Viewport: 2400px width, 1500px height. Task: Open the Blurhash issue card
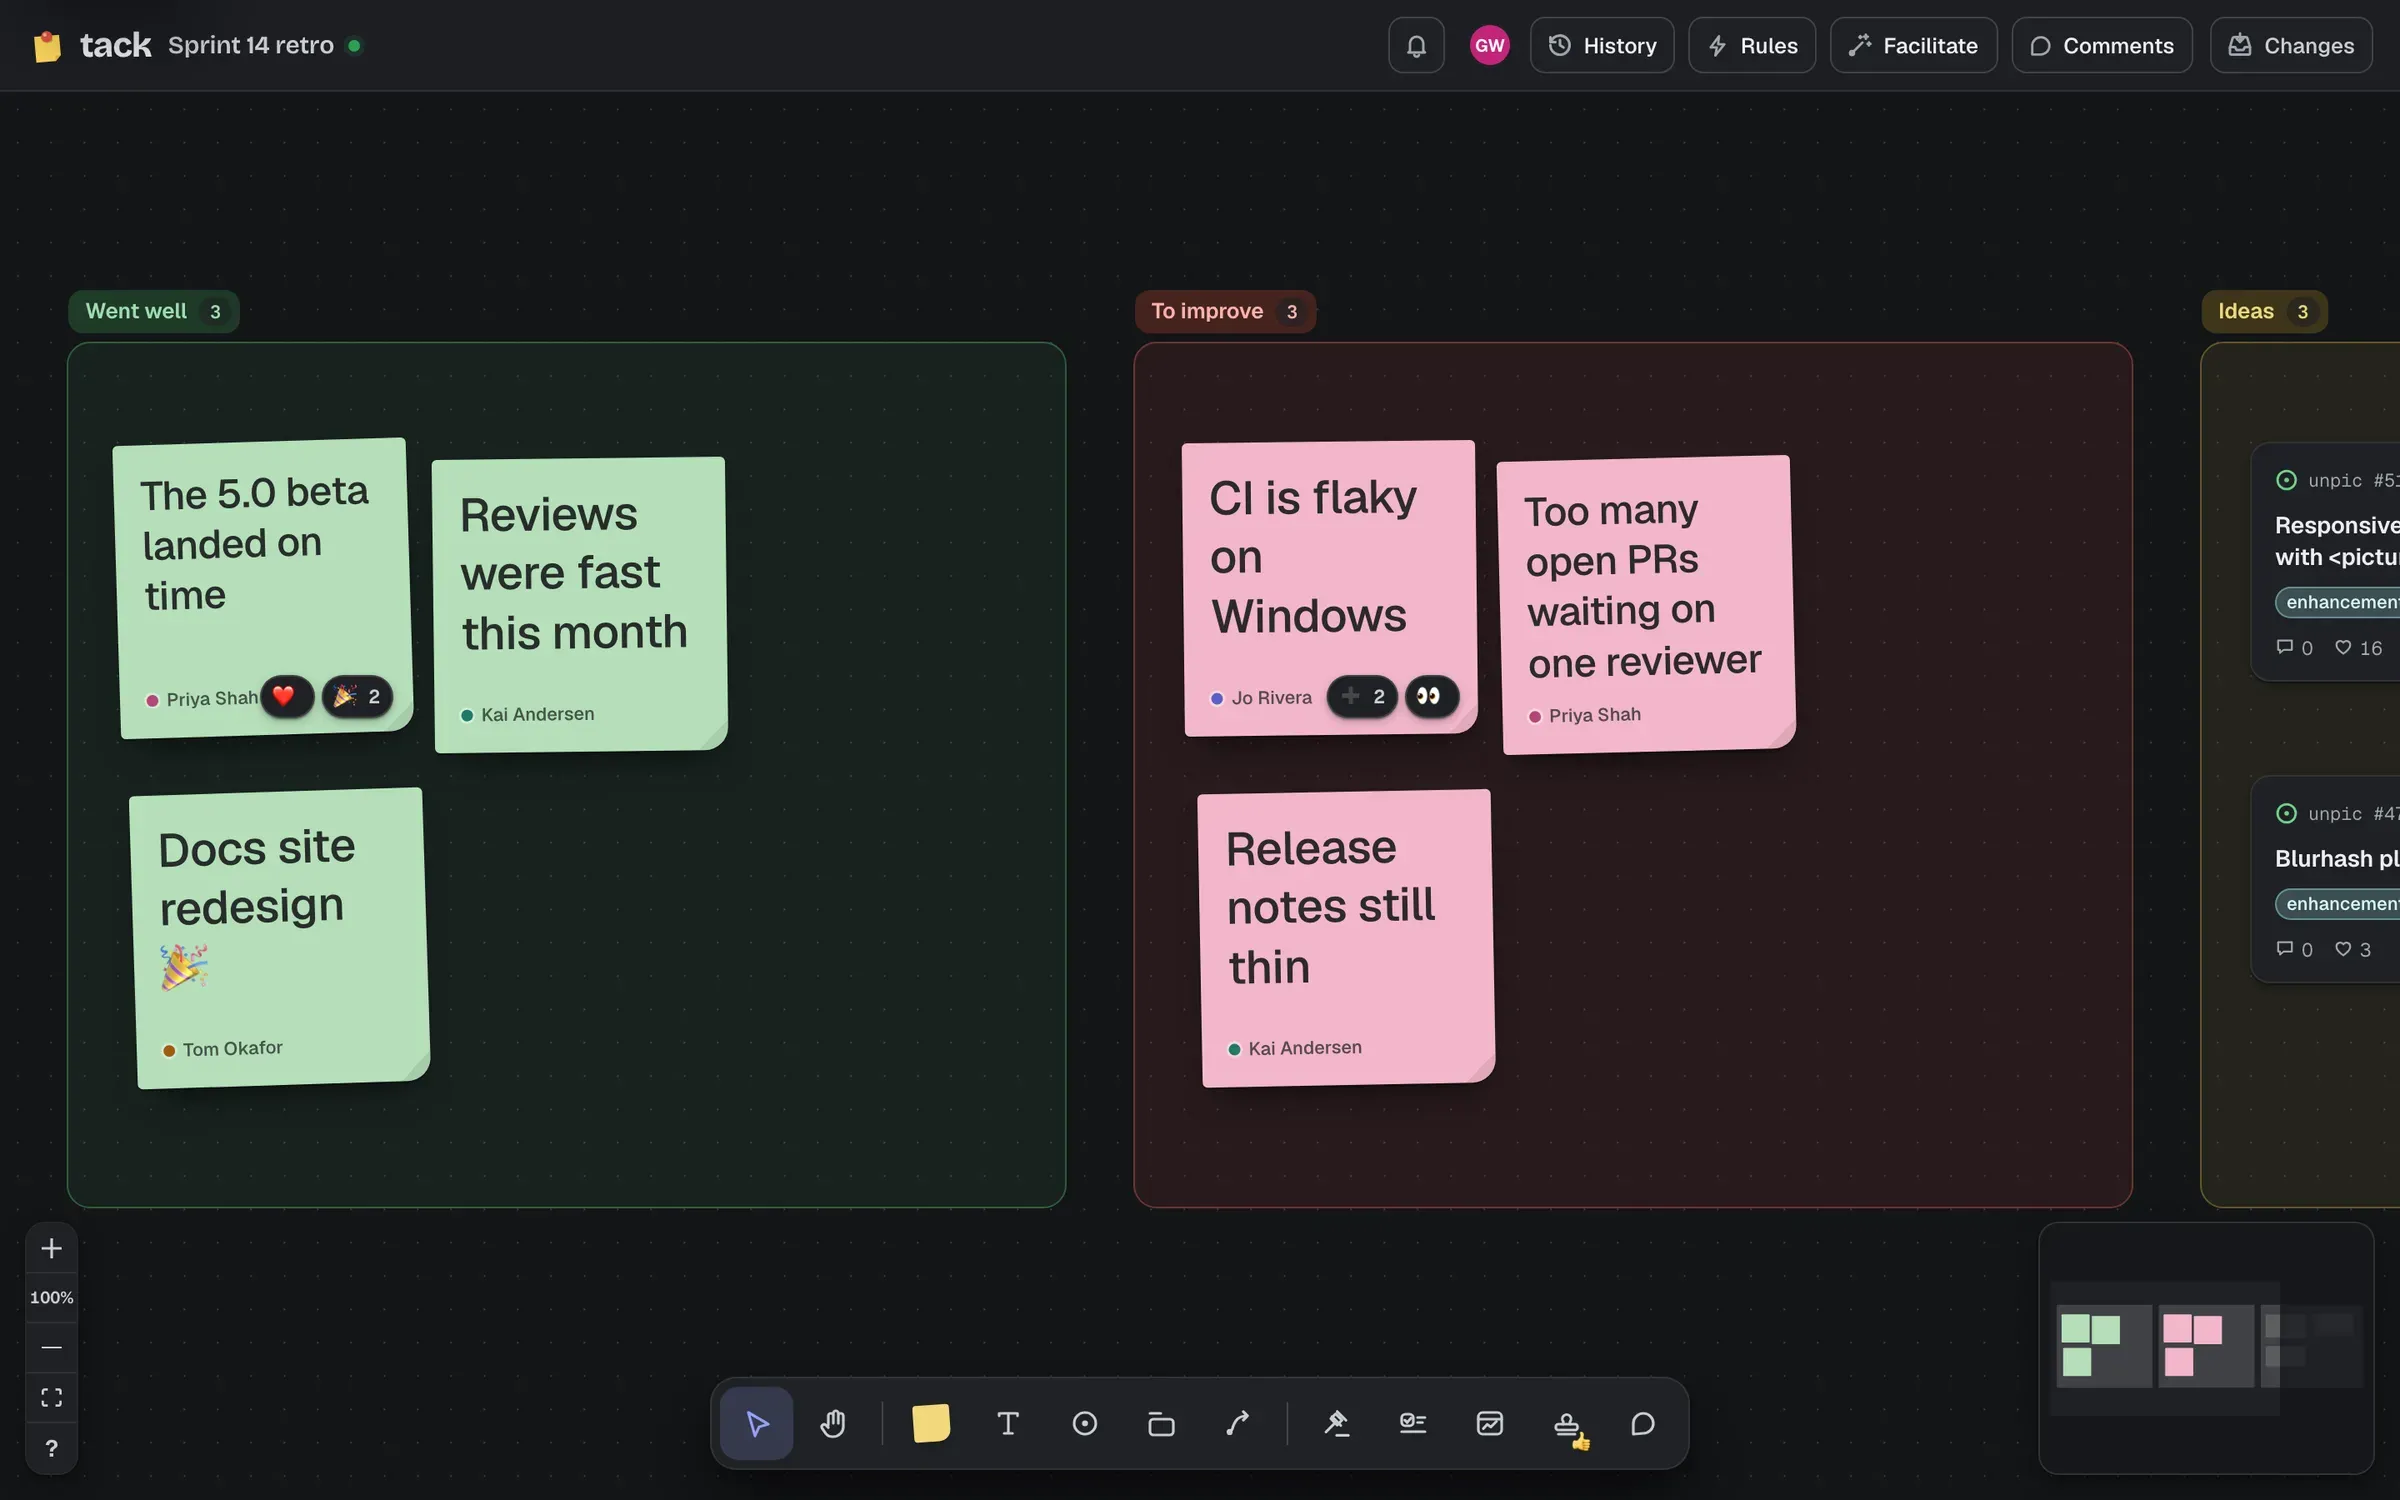[x=2326, y=880]
